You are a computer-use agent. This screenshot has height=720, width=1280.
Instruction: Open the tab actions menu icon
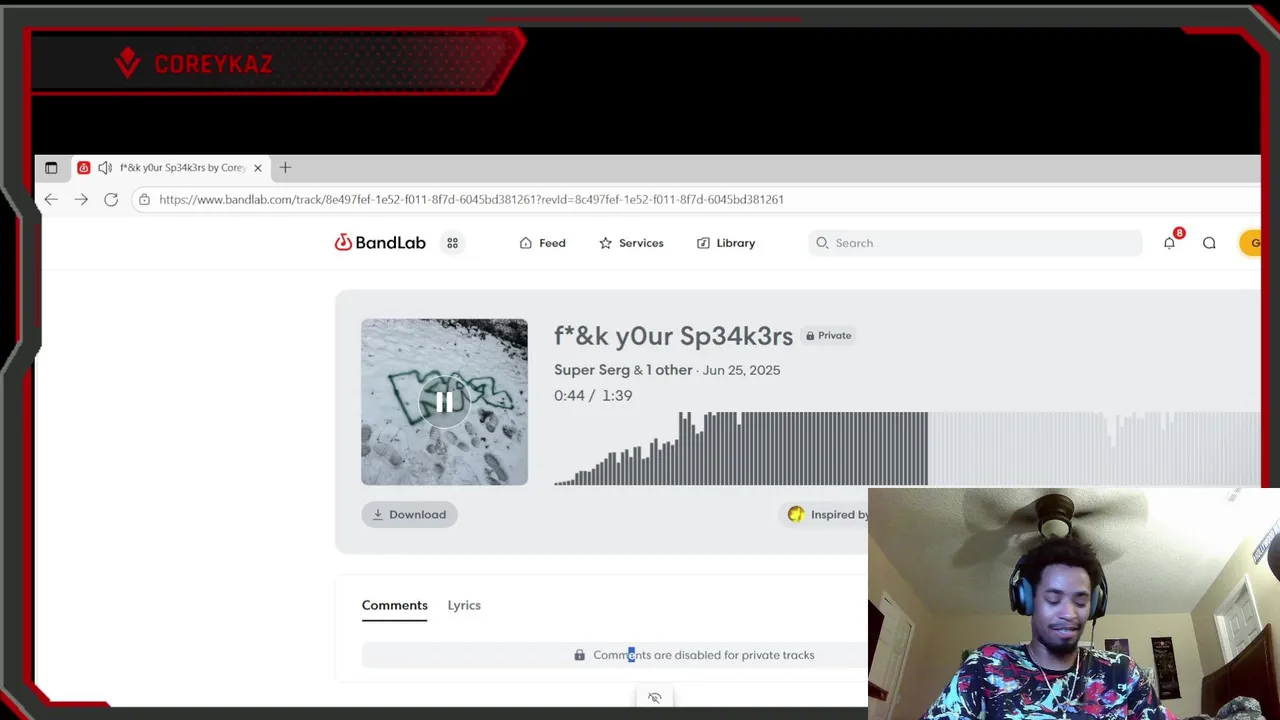point(51,168)
